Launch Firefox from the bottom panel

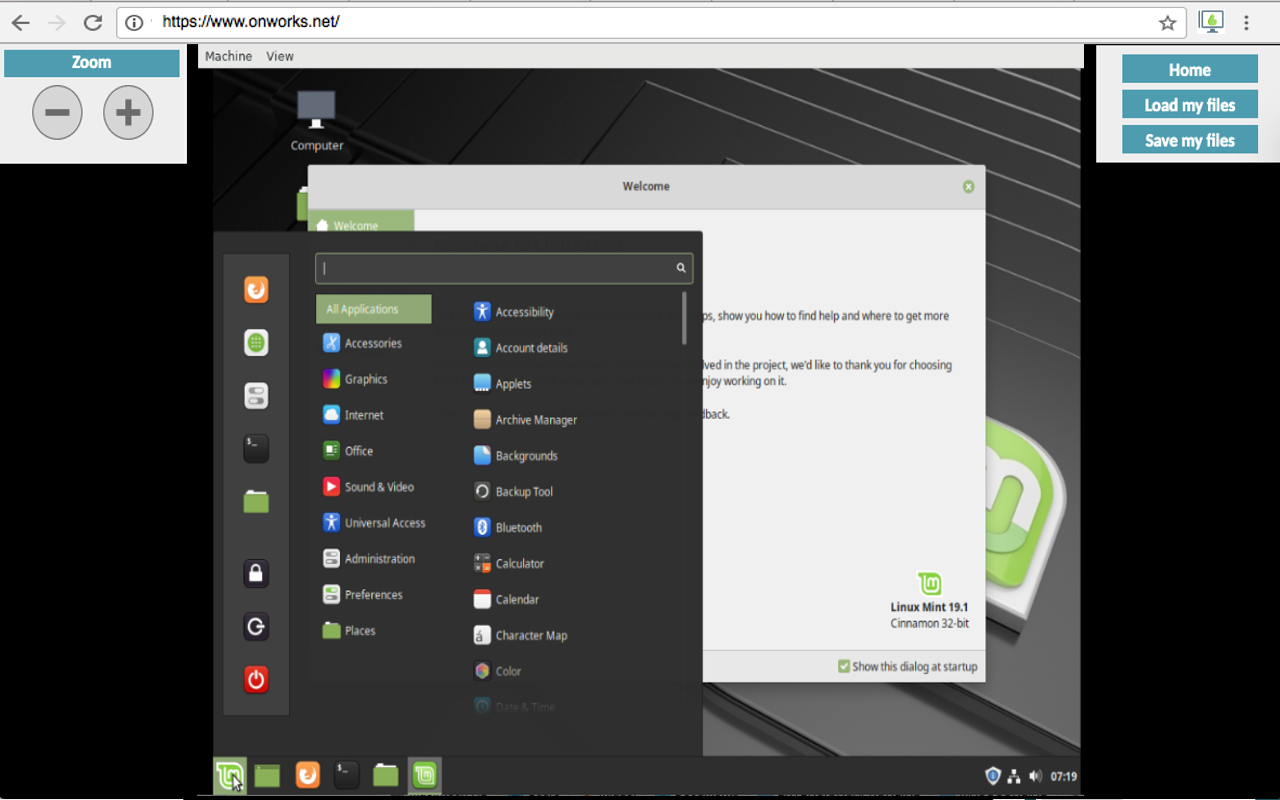coord(307,775)
